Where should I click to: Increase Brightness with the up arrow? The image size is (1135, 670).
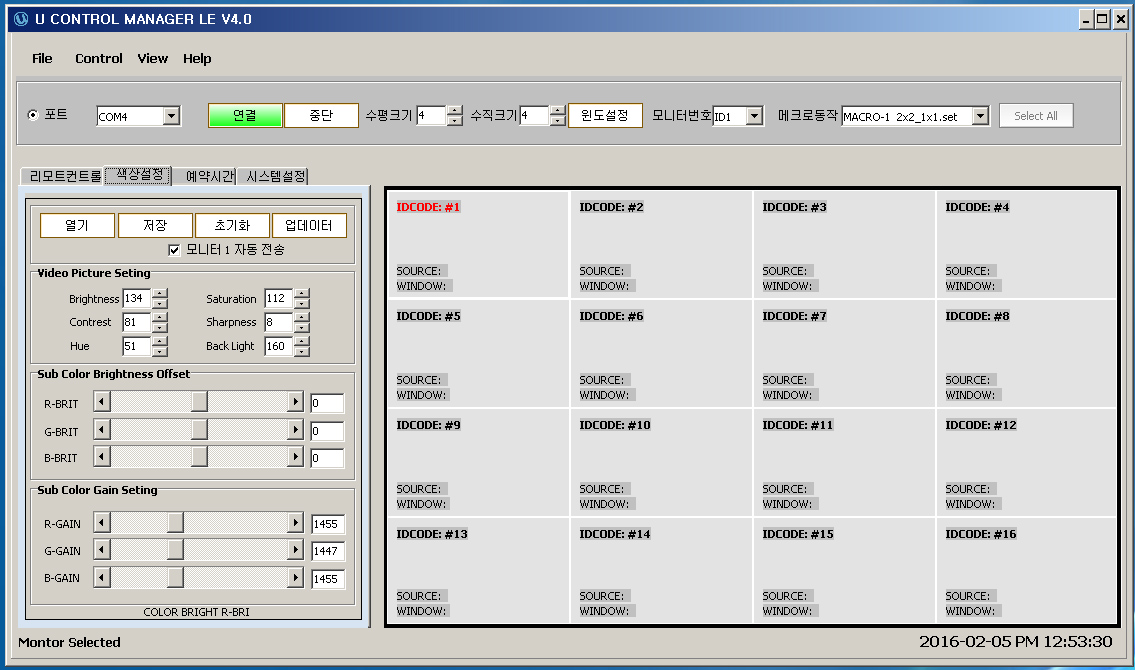[x=160, y=293]
